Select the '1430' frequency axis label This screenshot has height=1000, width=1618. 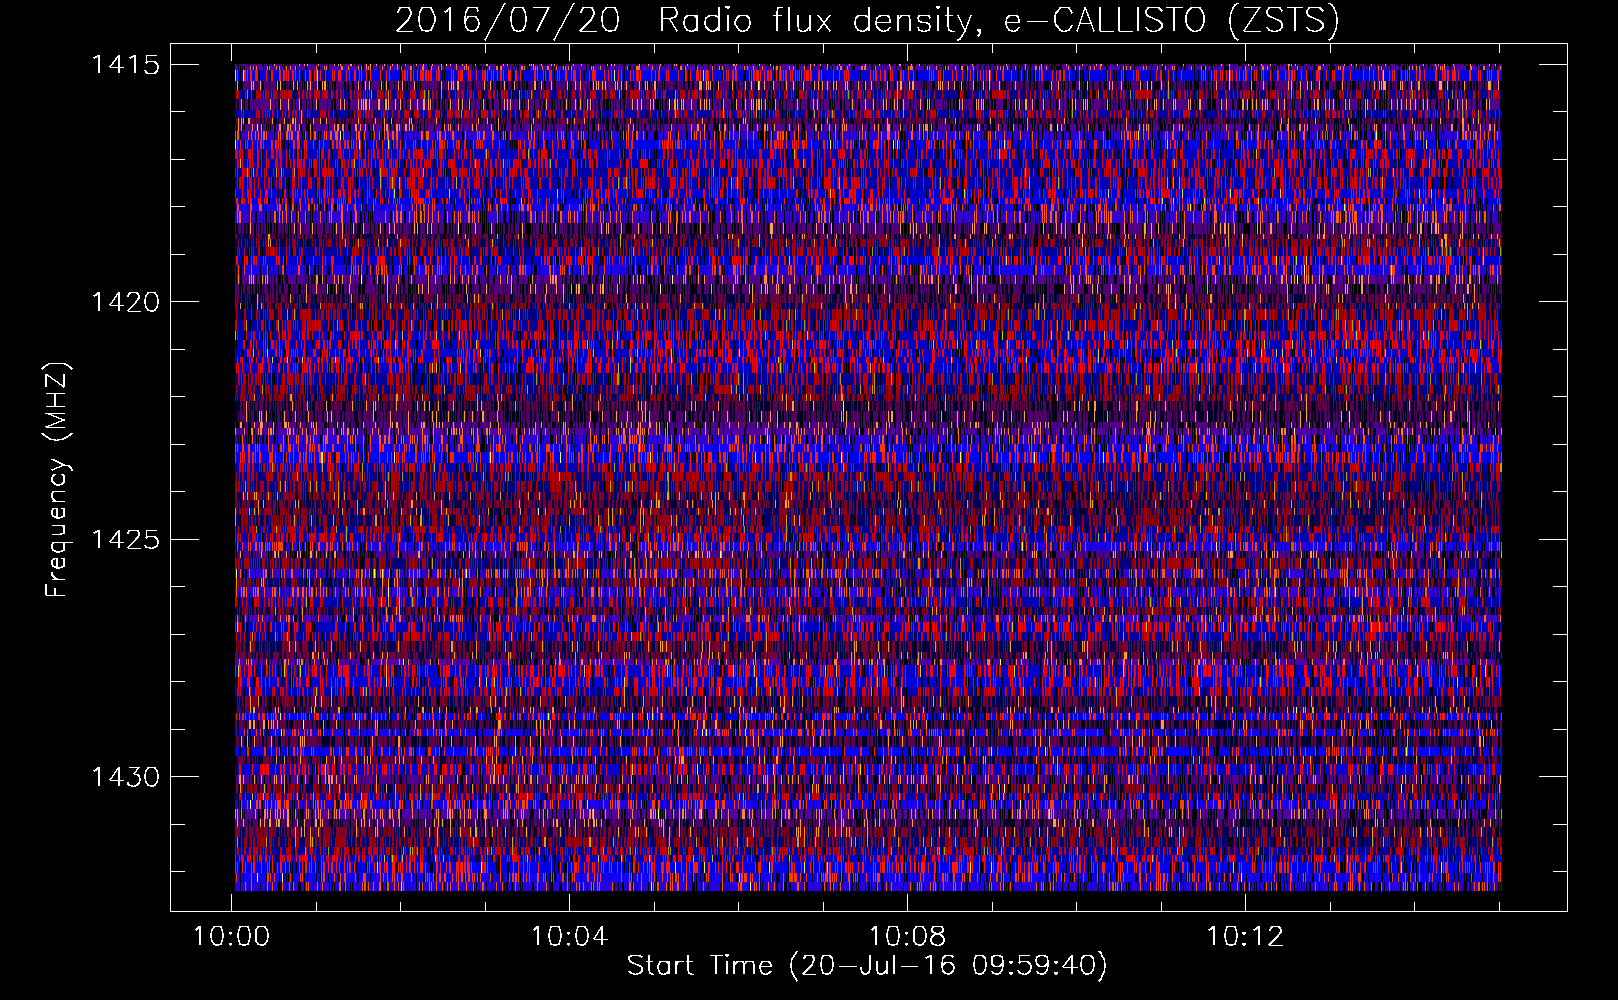(125, 777)
